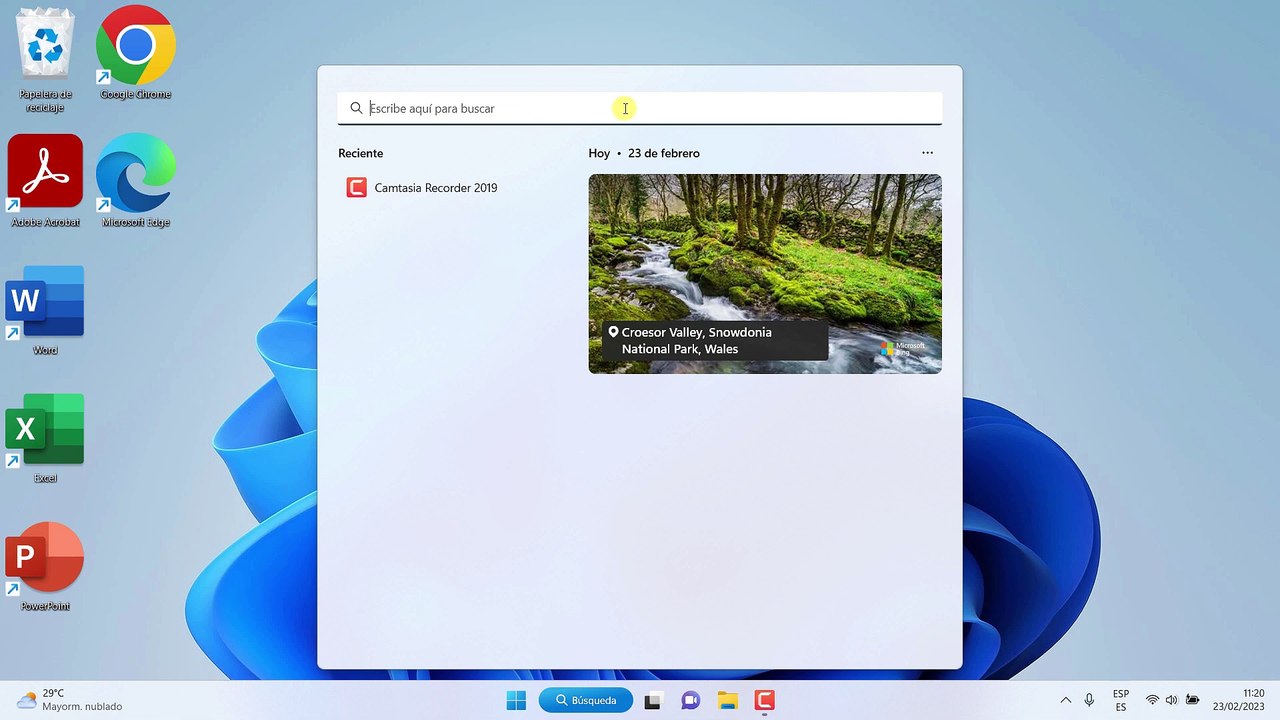Open the File Explorer taskbar icon
Viewport: 1280px width, 720px height.
727,700
